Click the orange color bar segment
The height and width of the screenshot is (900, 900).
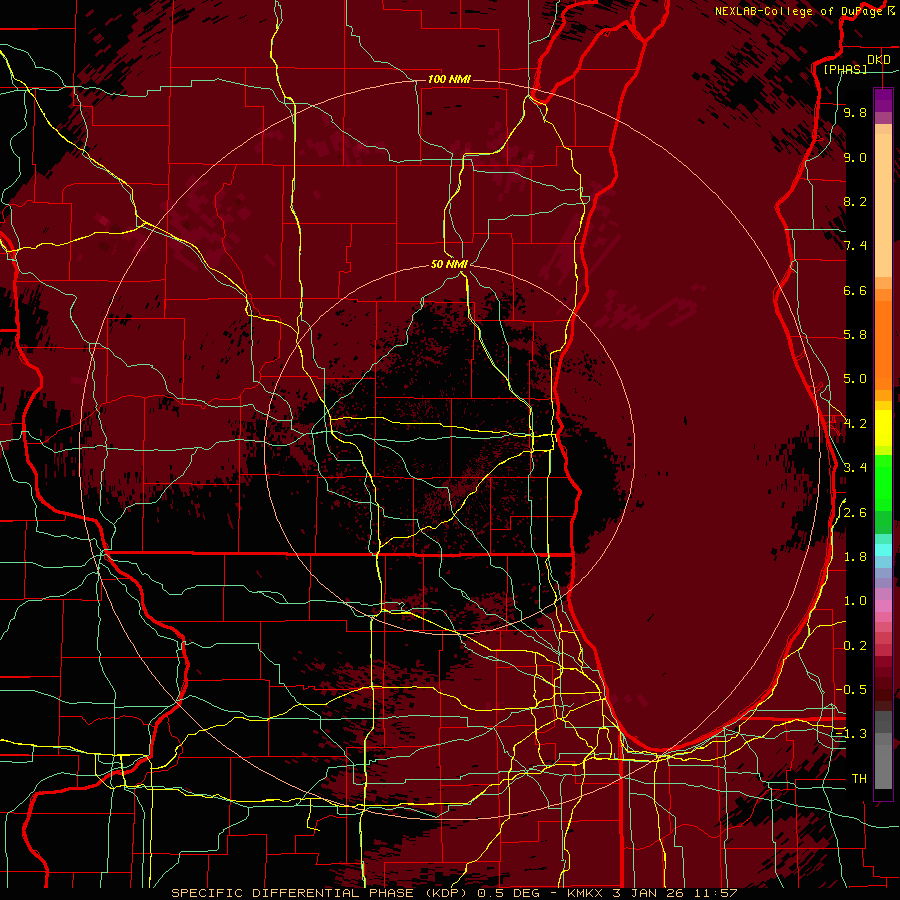(x=883, y=345)
